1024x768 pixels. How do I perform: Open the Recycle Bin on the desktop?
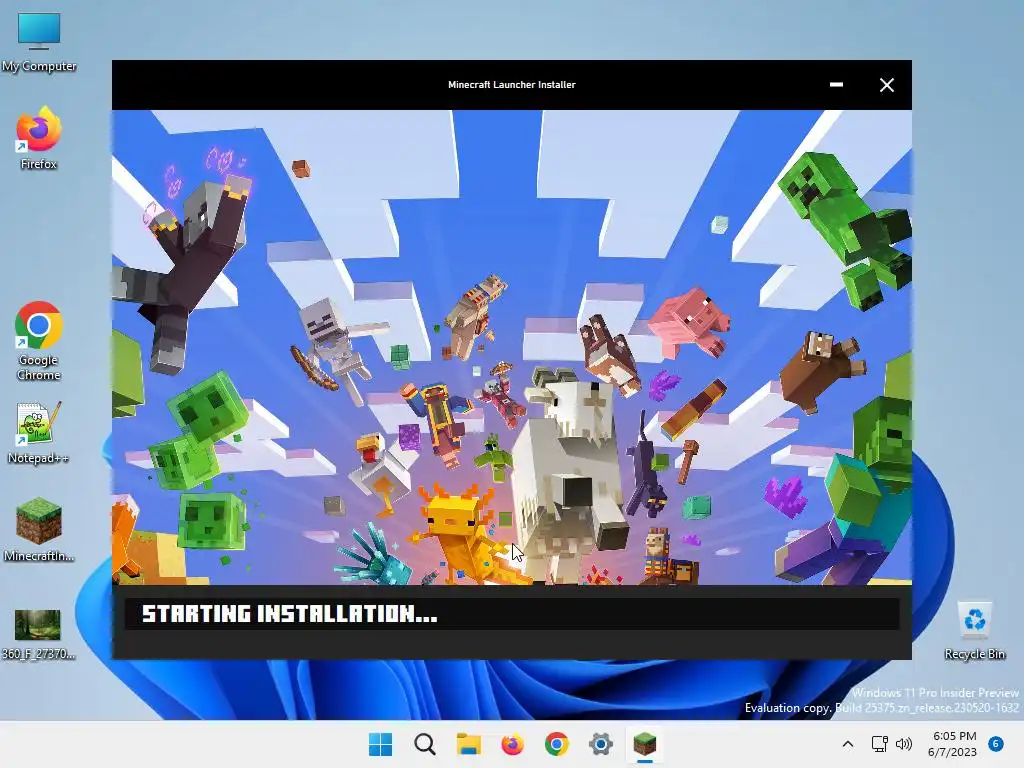(x=974, y=630)
